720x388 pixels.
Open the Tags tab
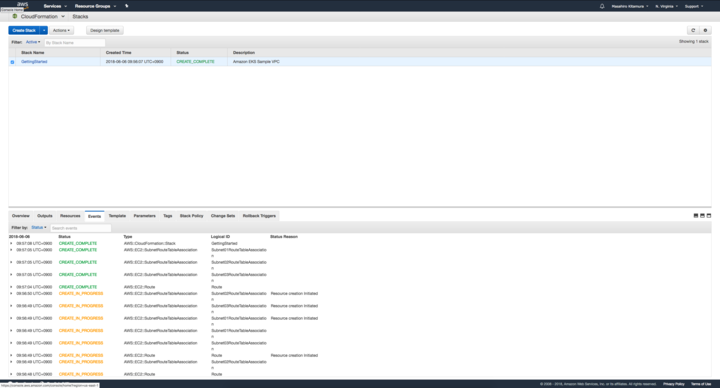[168, 216]
